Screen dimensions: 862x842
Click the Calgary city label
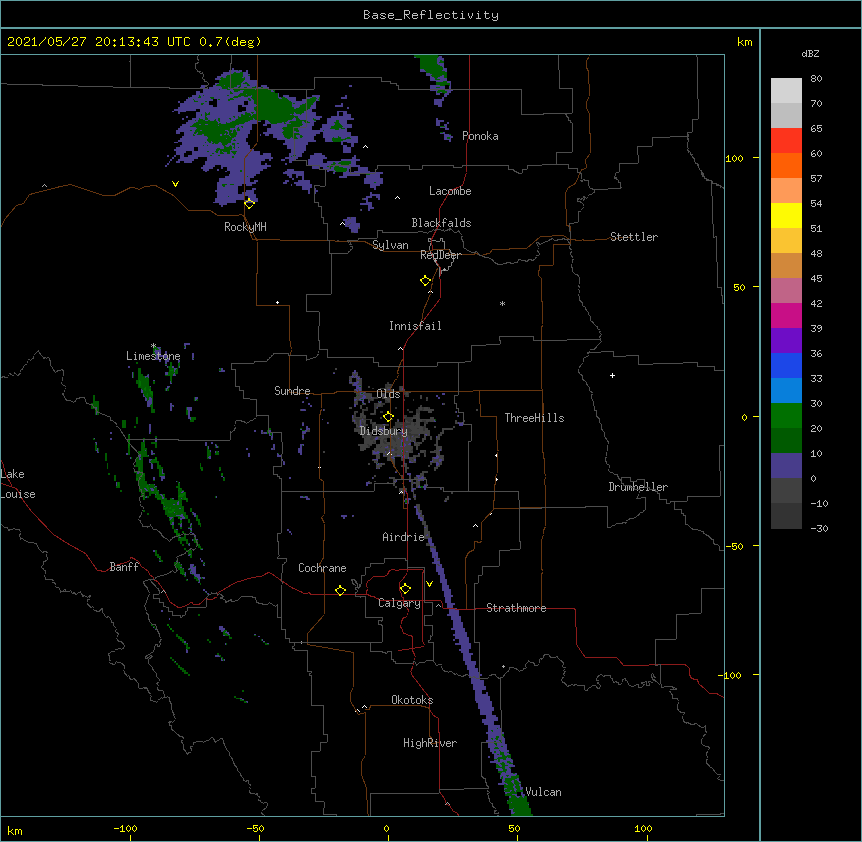pyautogui.click(x=399, y=603)
